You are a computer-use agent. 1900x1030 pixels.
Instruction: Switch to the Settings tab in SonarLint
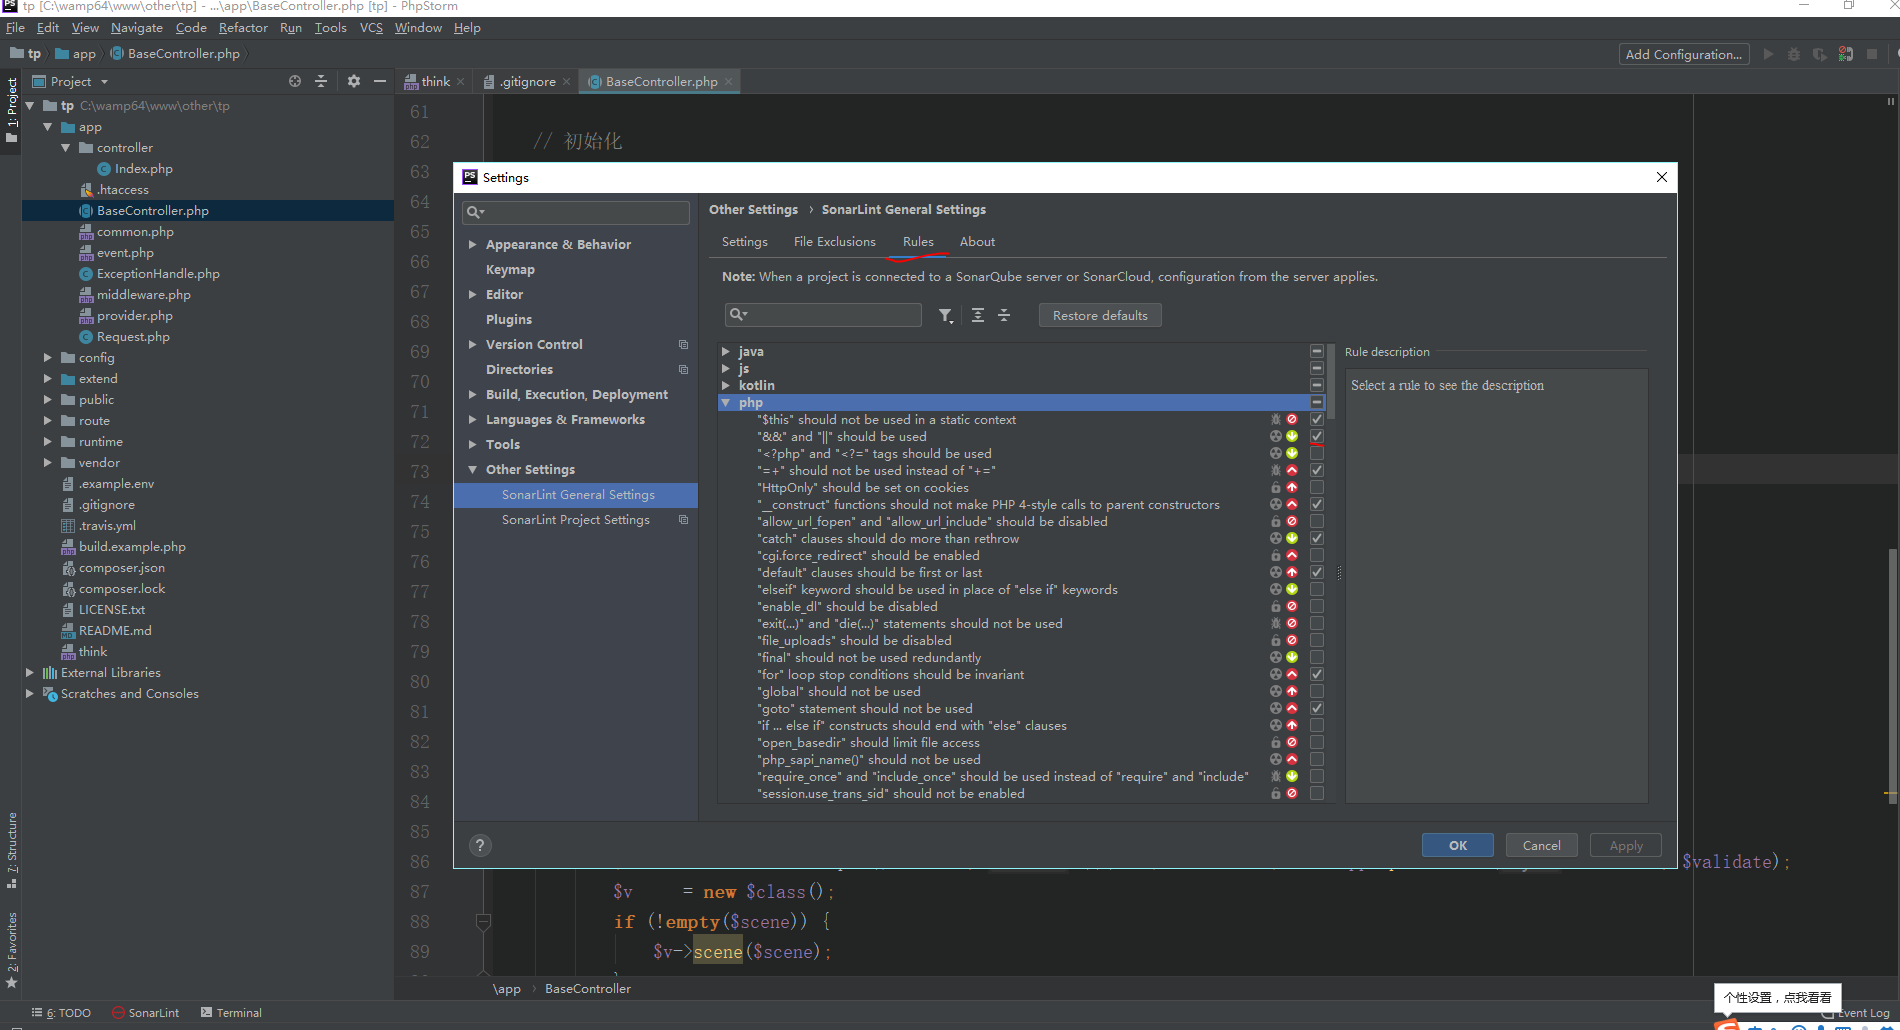[x=745, y=242]
